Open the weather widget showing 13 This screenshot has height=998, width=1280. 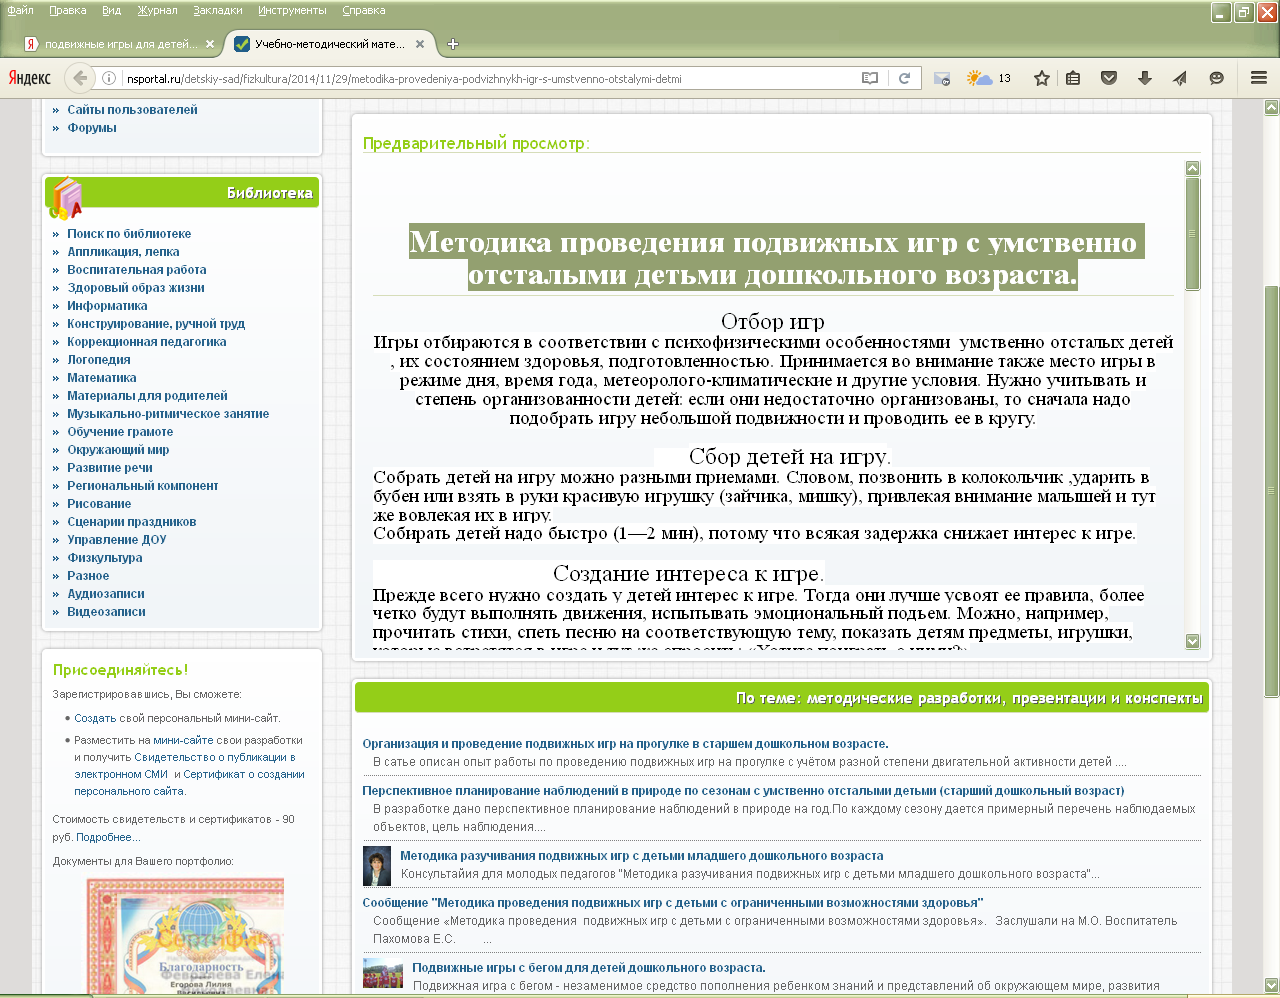(x=989, y=78)
